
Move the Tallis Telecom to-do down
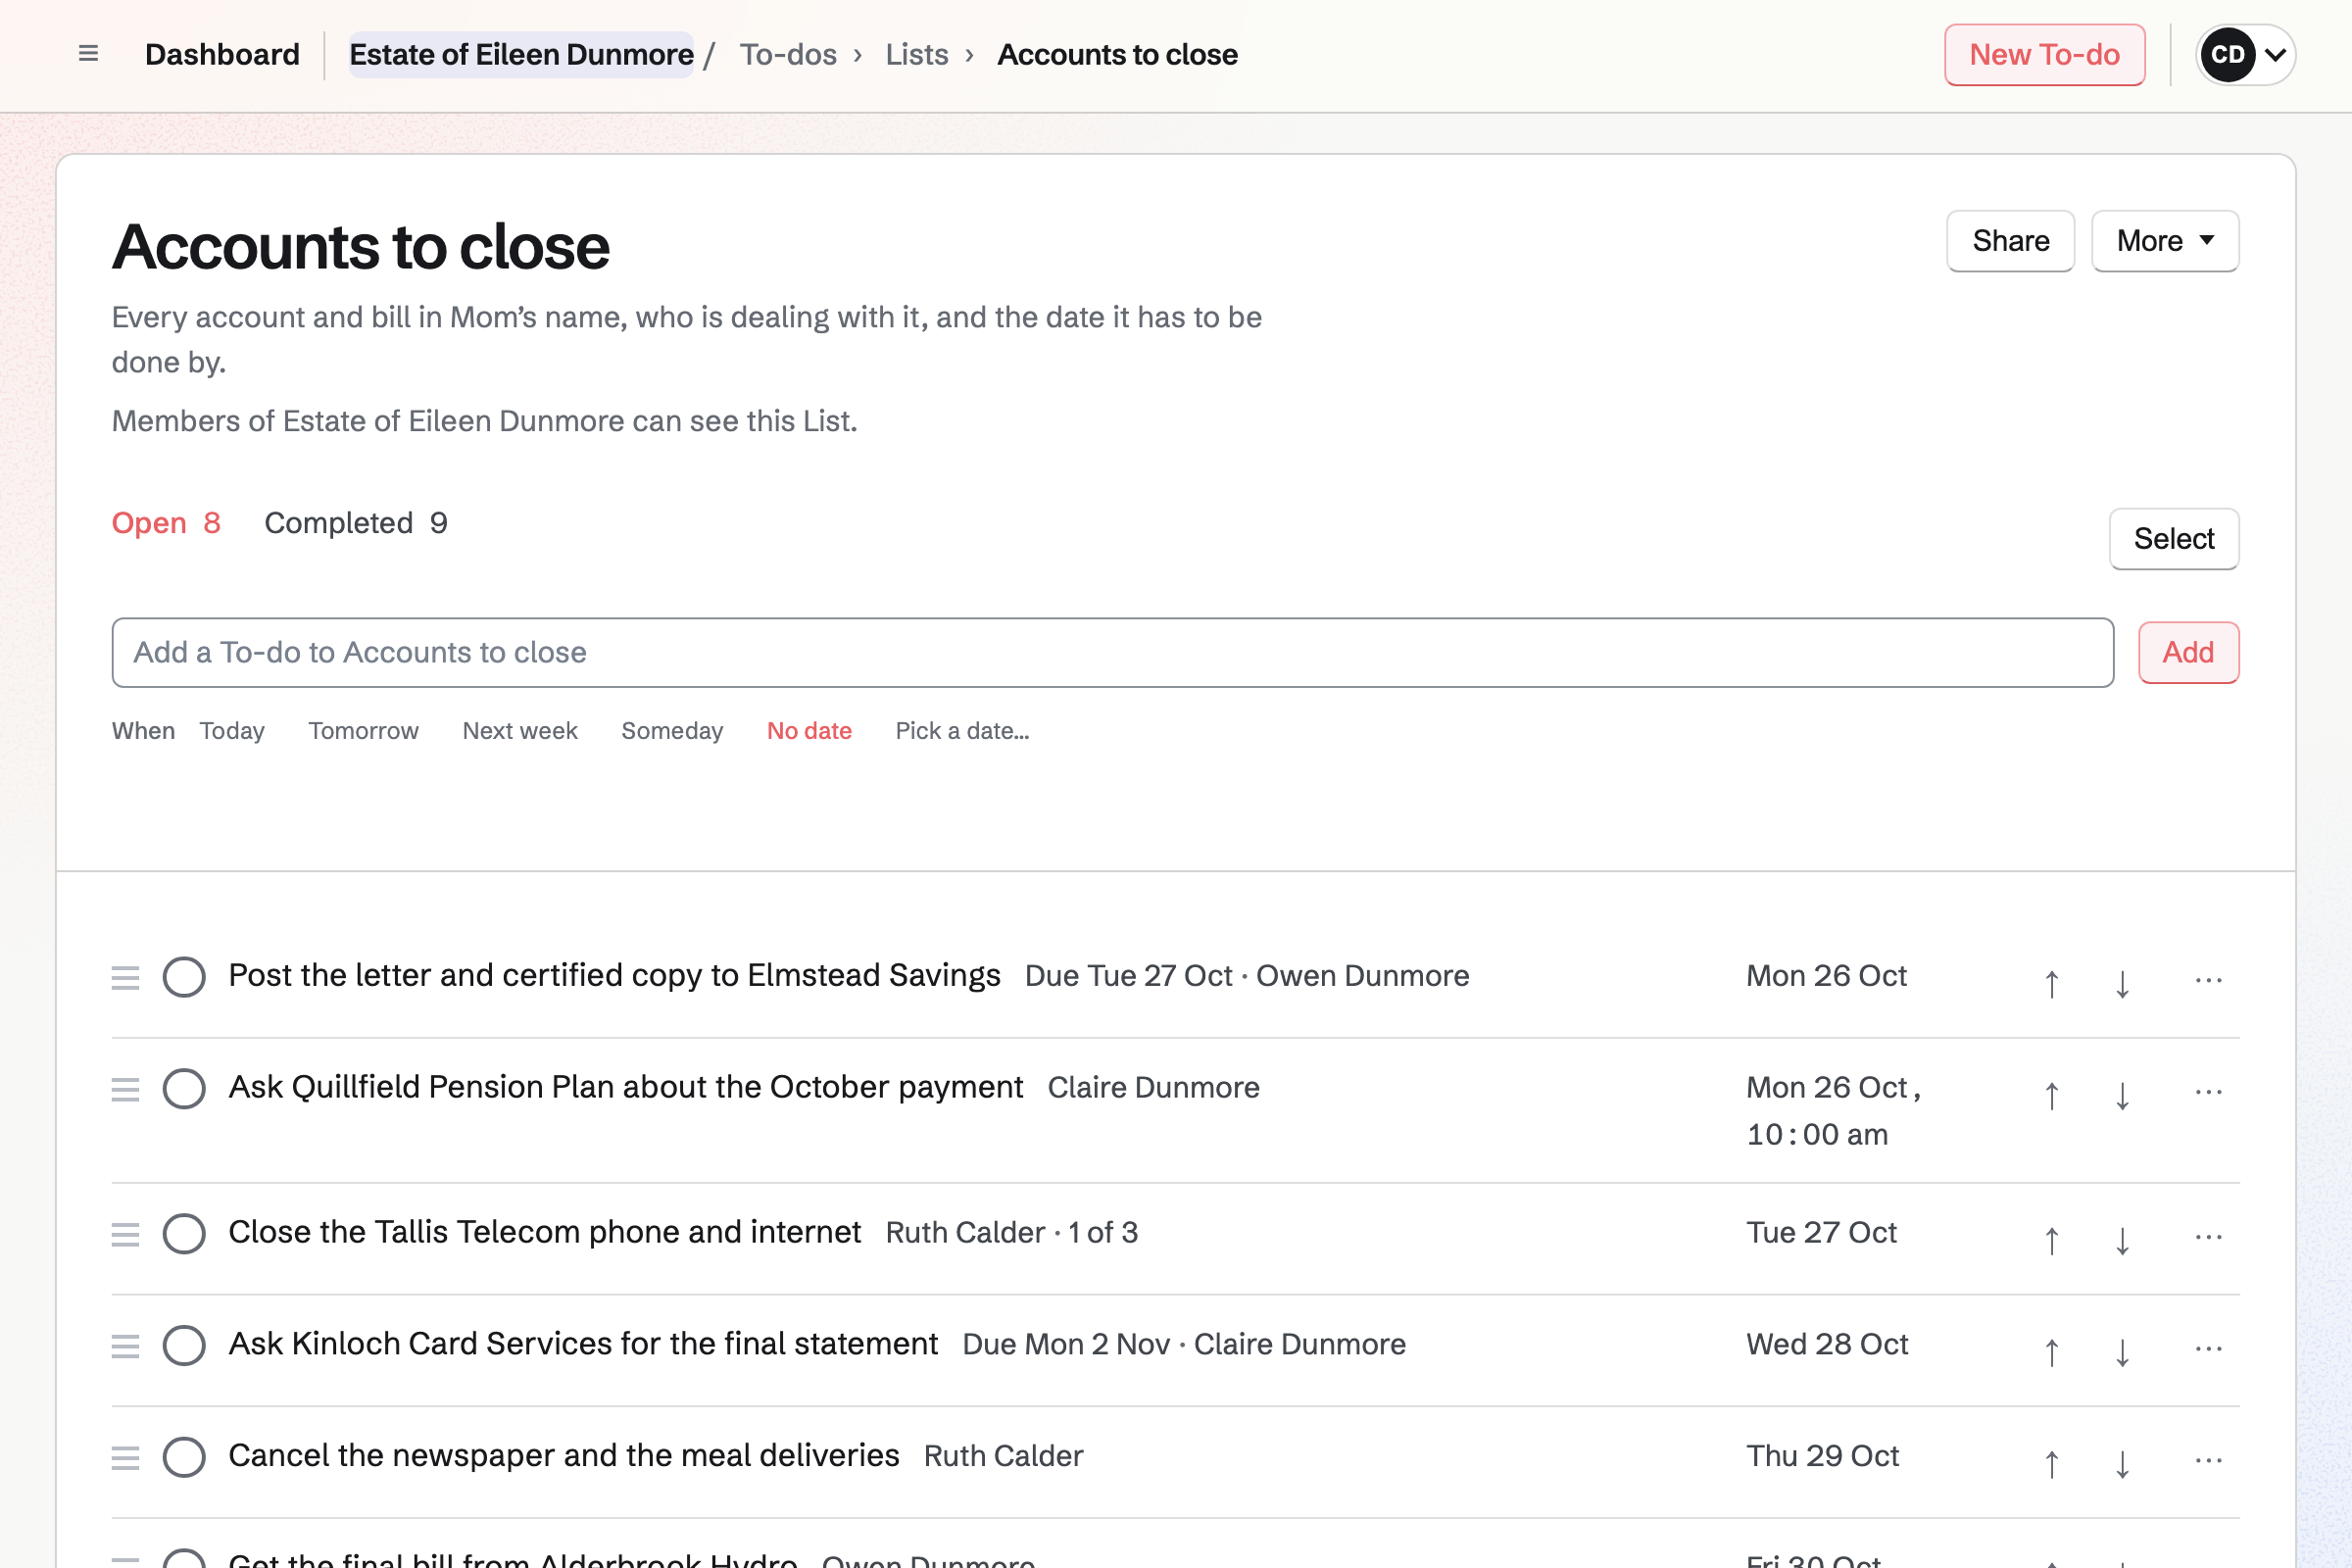(x=2122, y=1239)
